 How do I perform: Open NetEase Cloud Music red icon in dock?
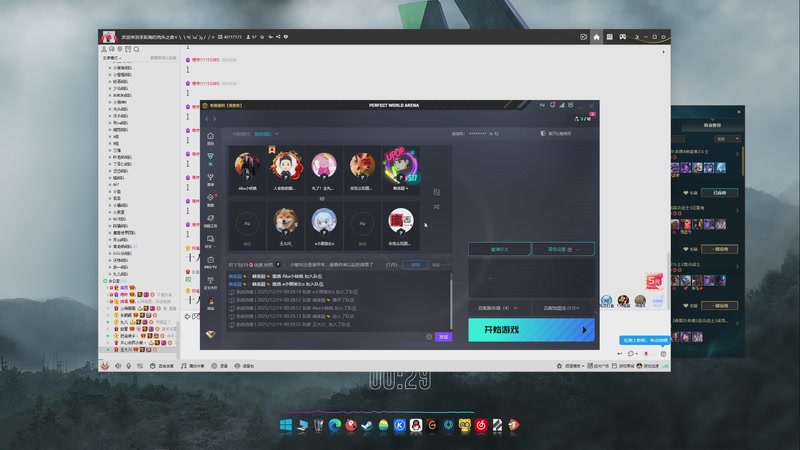tap(481, 425)
